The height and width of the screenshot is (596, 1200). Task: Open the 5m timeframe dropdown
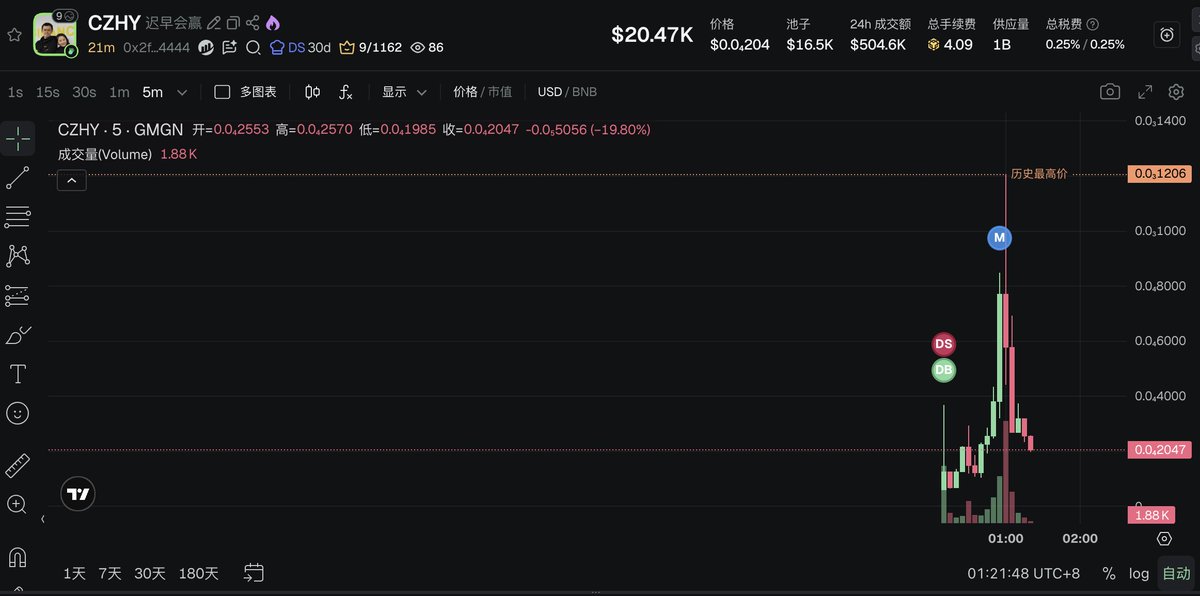(181, 91)
